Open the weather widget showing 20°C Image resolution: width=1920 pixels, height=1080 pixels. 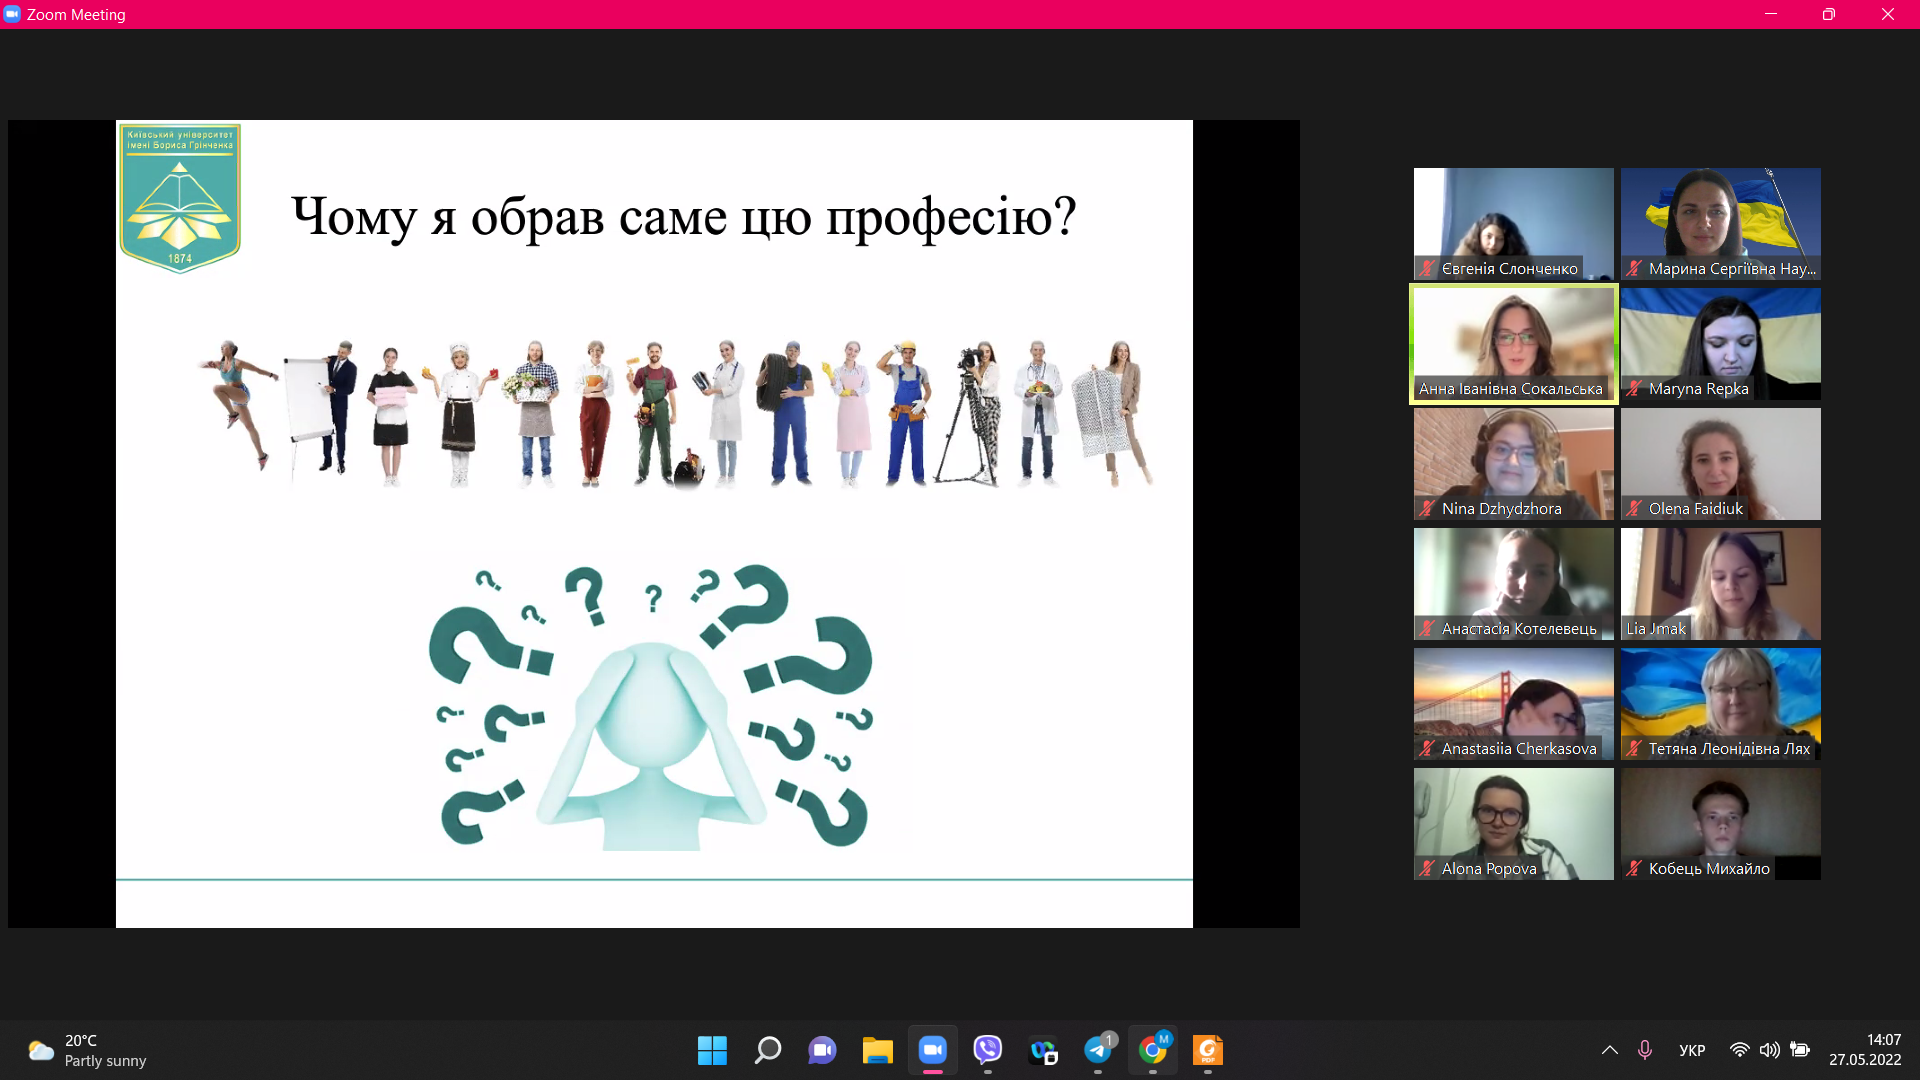[88, 1050]
